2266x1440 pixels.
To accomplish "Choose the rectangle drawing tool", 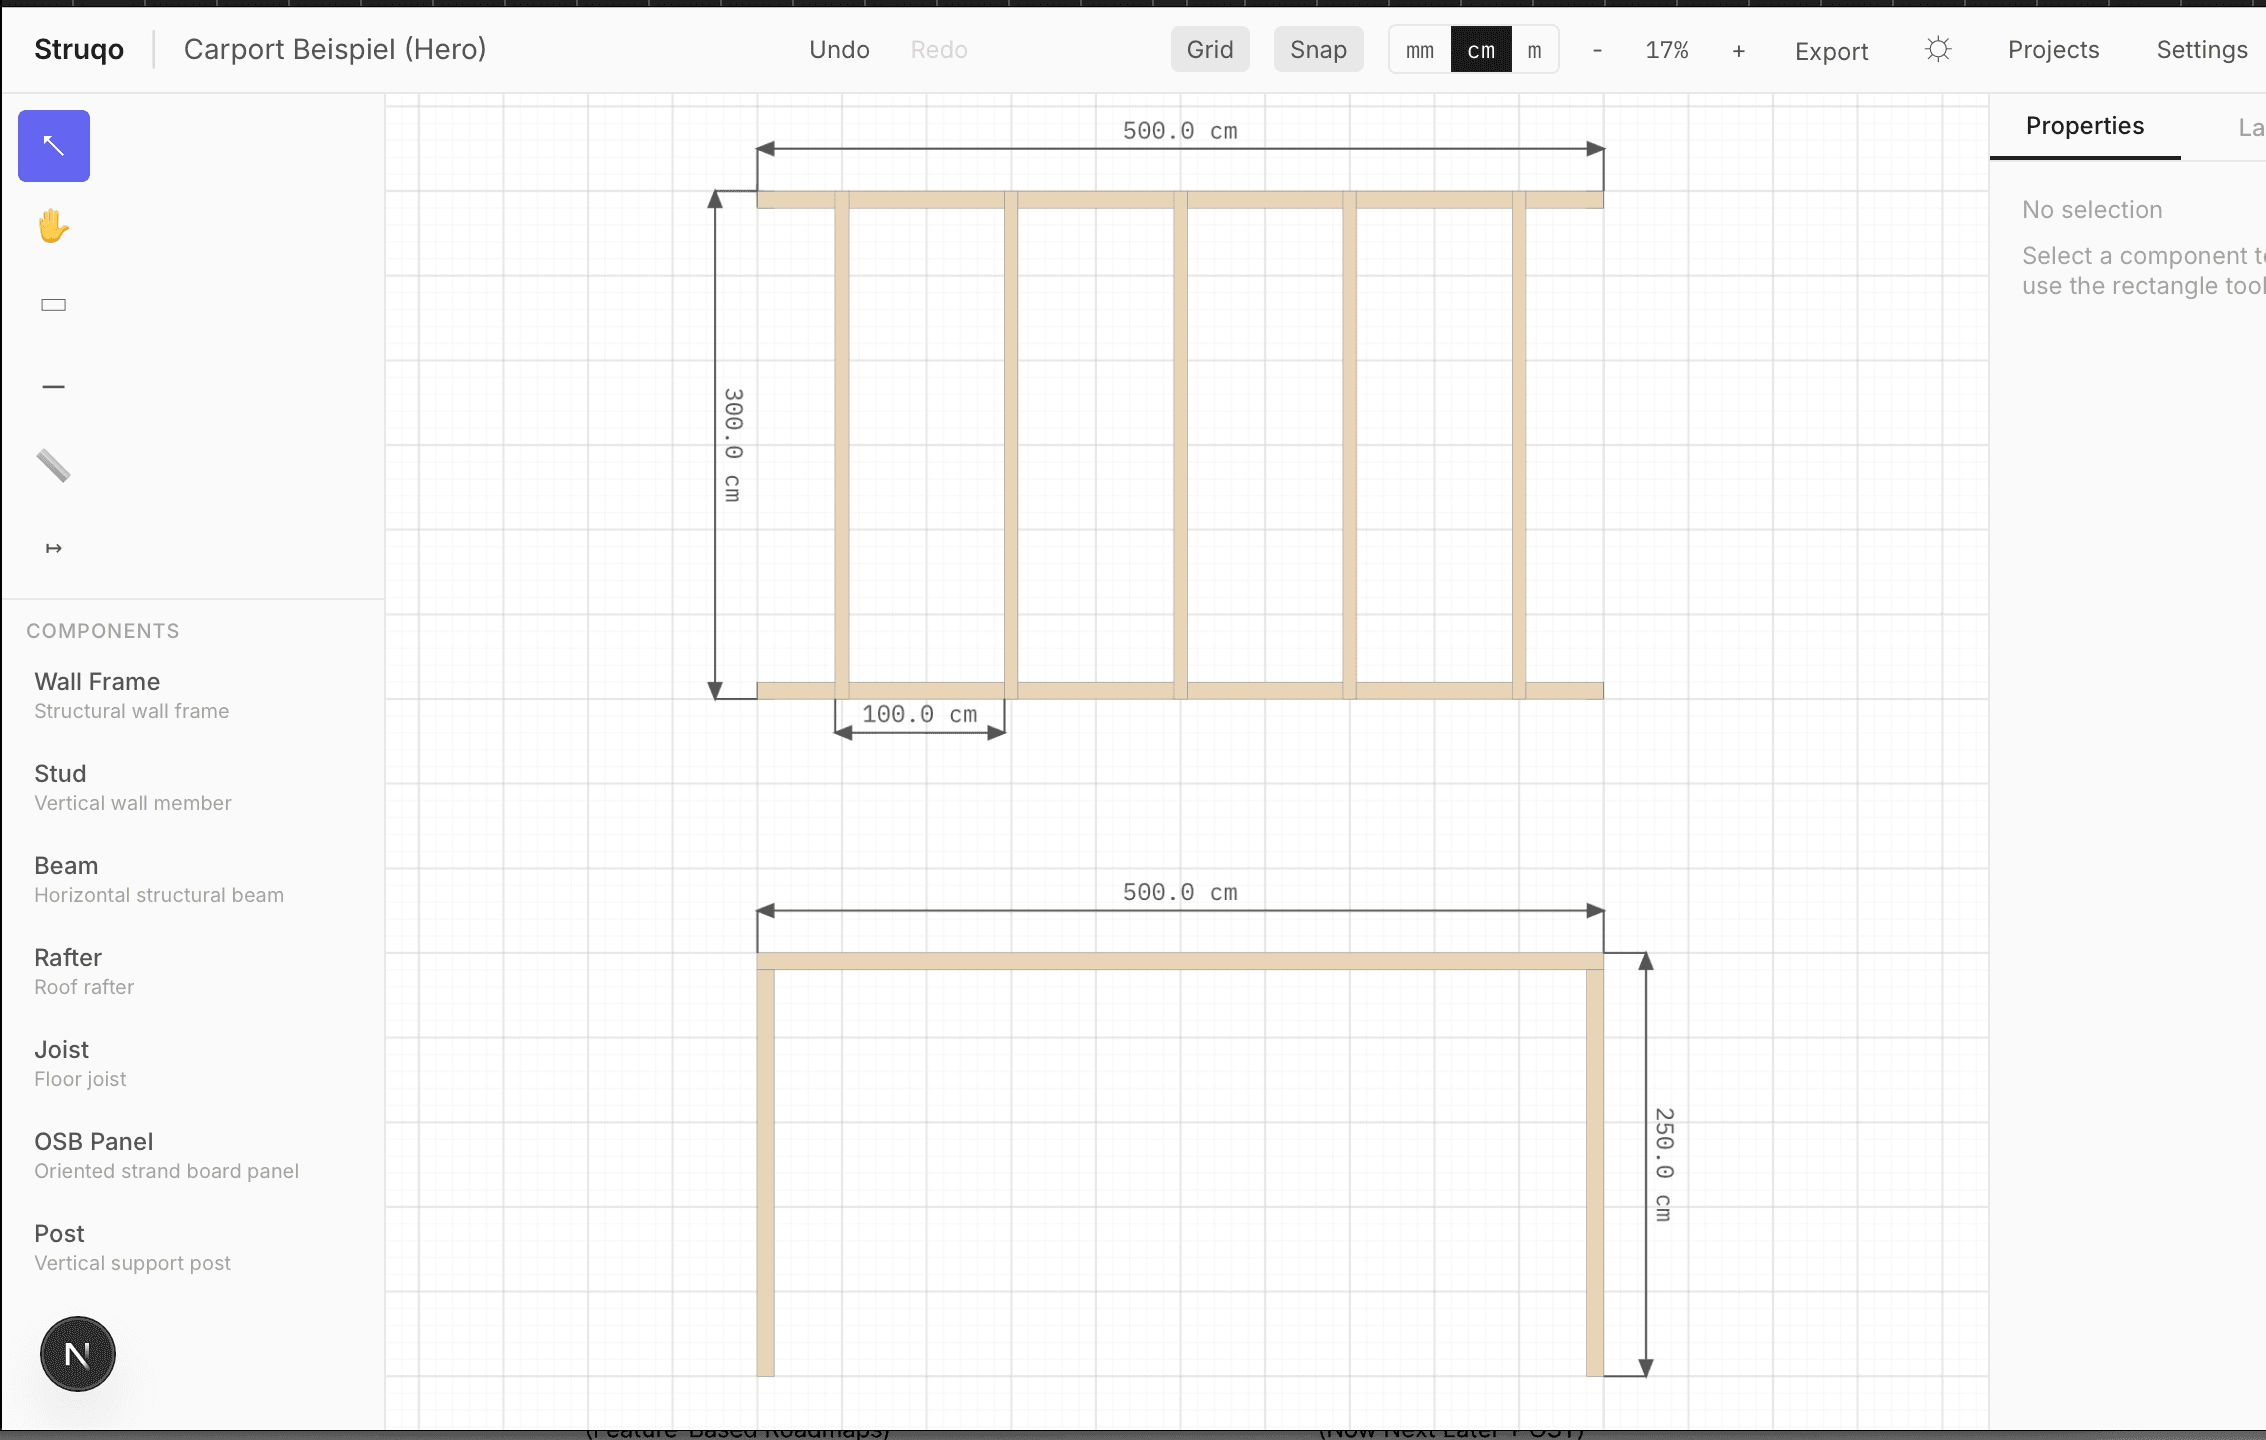I will 54,305.
